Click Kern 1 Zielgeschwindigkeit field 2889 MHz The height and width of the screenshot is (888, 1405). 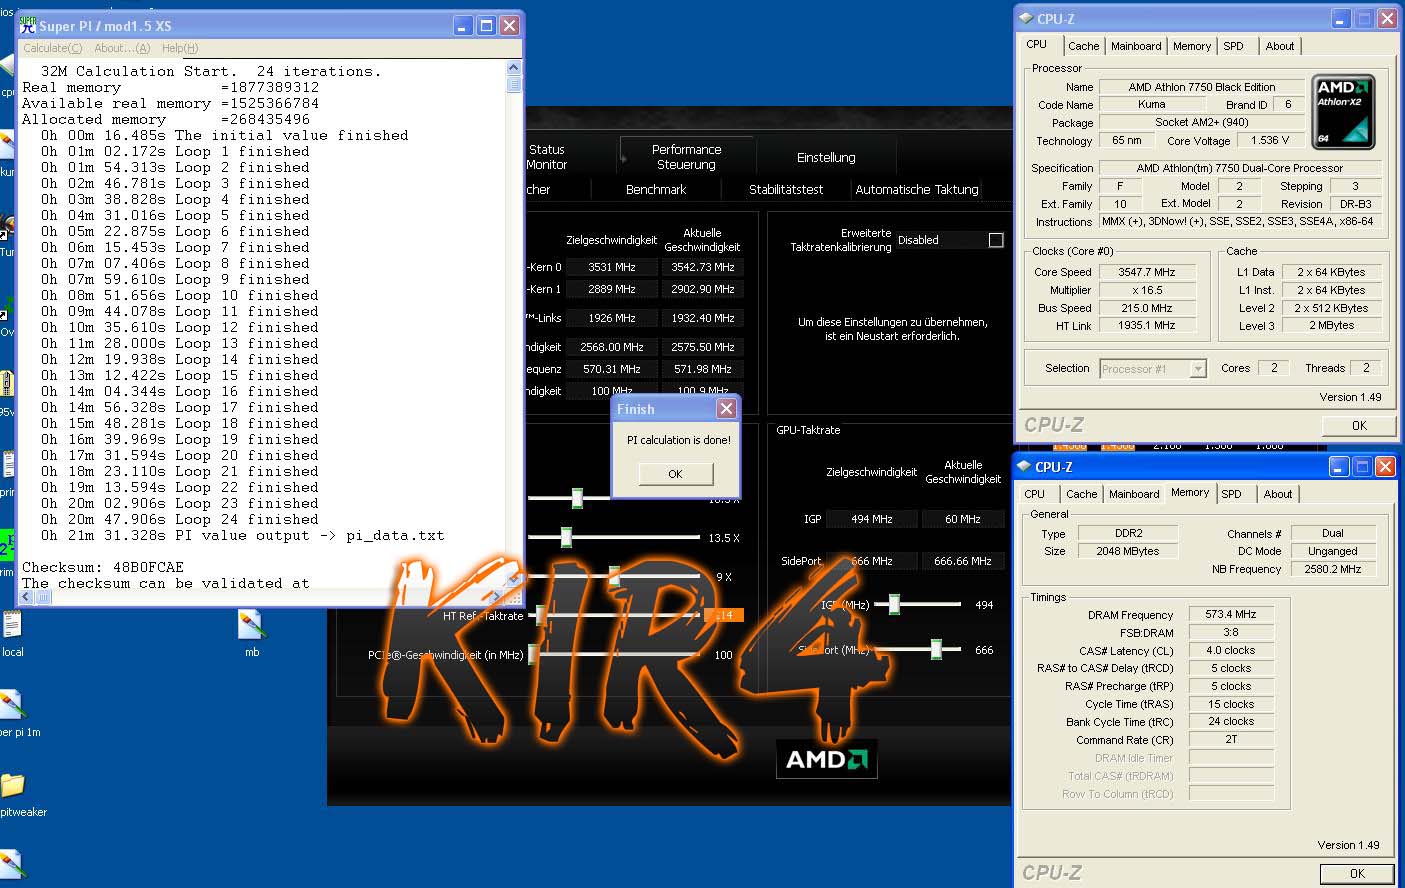pos(612,289)
